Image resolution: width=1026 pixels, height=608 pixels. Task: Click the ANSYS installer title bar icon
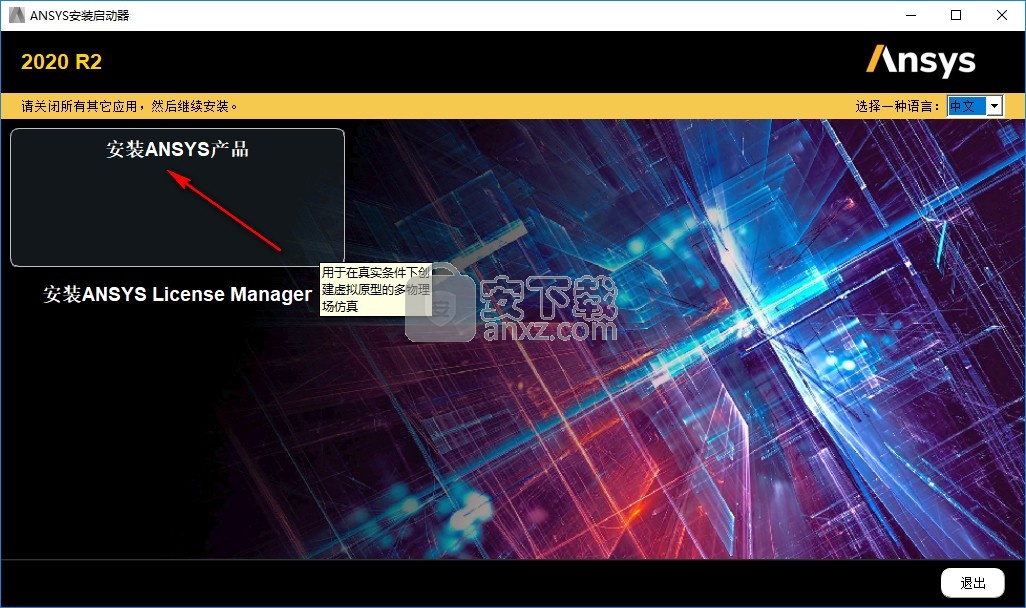[16, 15]
